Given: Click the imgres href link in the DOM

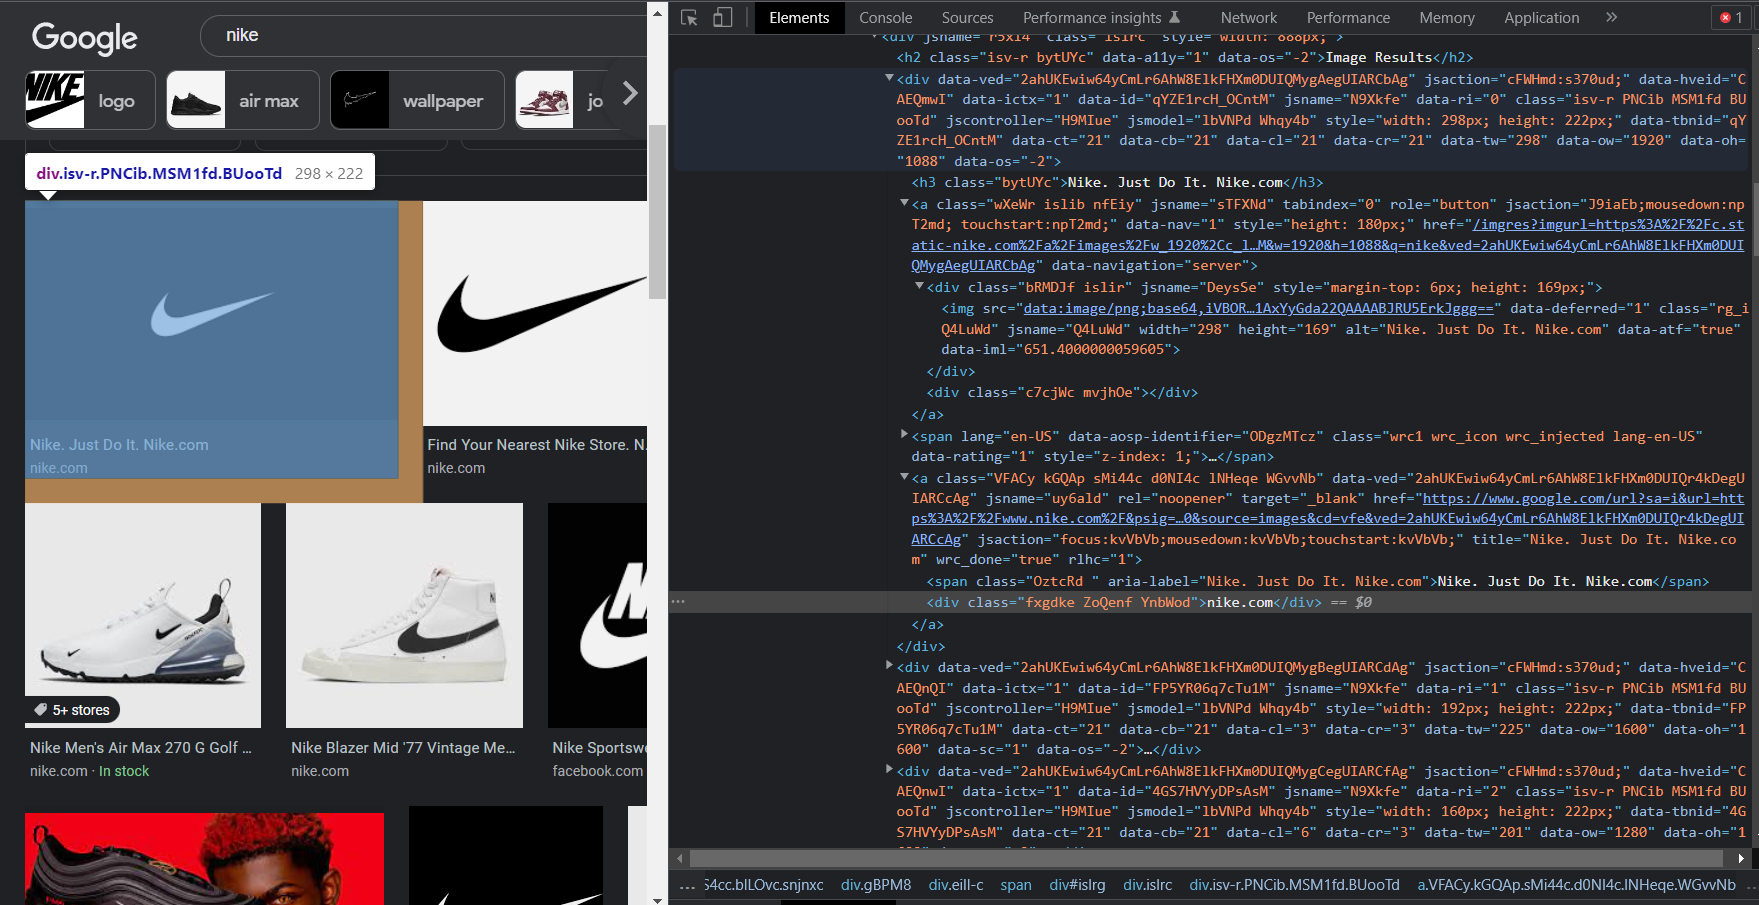Looking at the screenshot, I should click(x=1327, y=245).
